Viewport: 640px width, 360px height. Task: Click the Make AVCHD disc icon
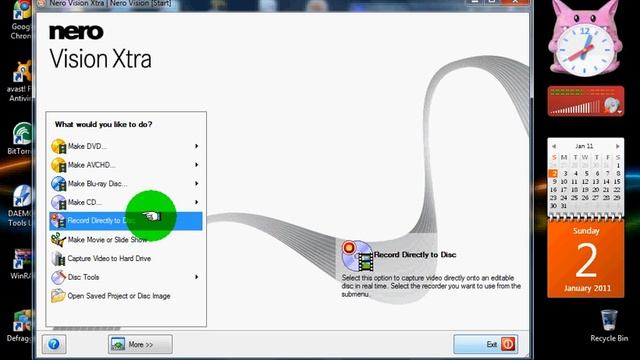point(58,165)
